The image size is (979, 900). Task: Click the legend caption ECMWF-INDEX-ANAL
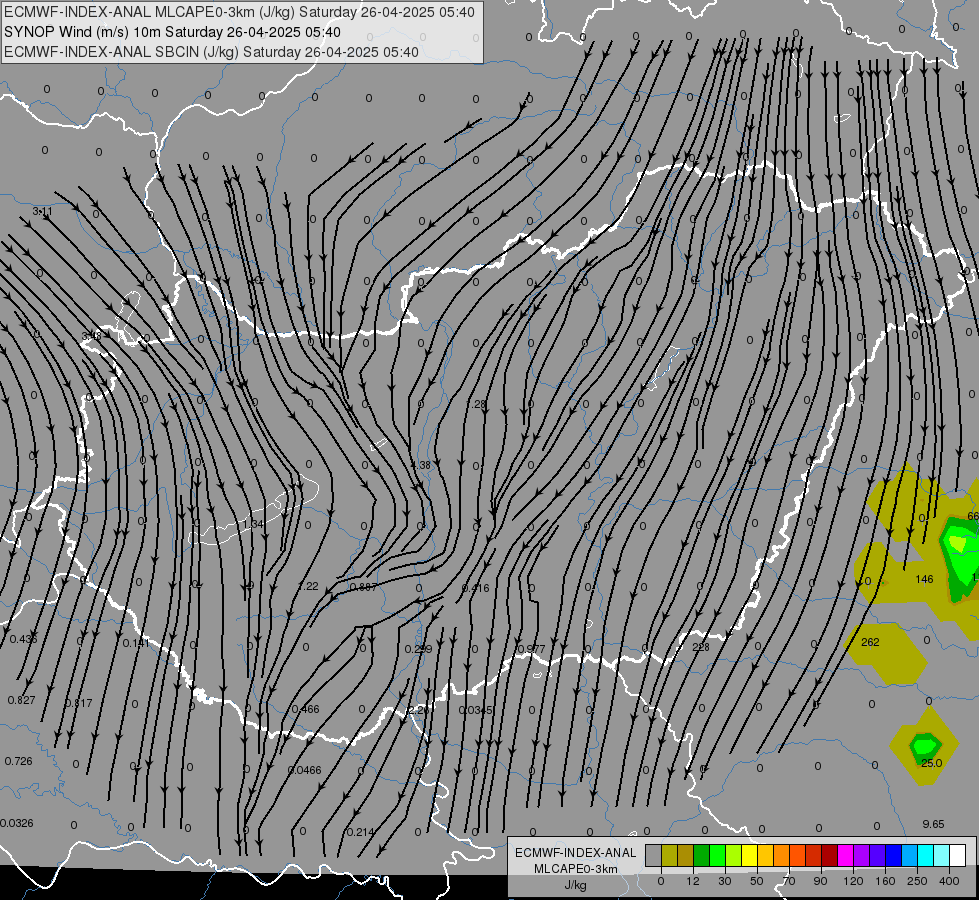click(x=576, y=853)
